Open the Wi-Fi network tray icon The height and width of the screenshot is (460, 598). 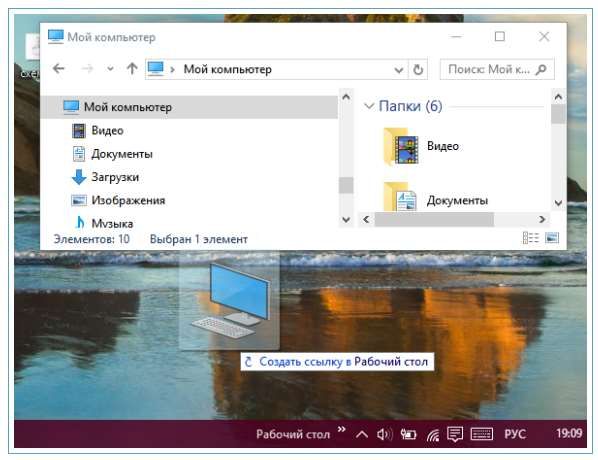click(432, 434)
